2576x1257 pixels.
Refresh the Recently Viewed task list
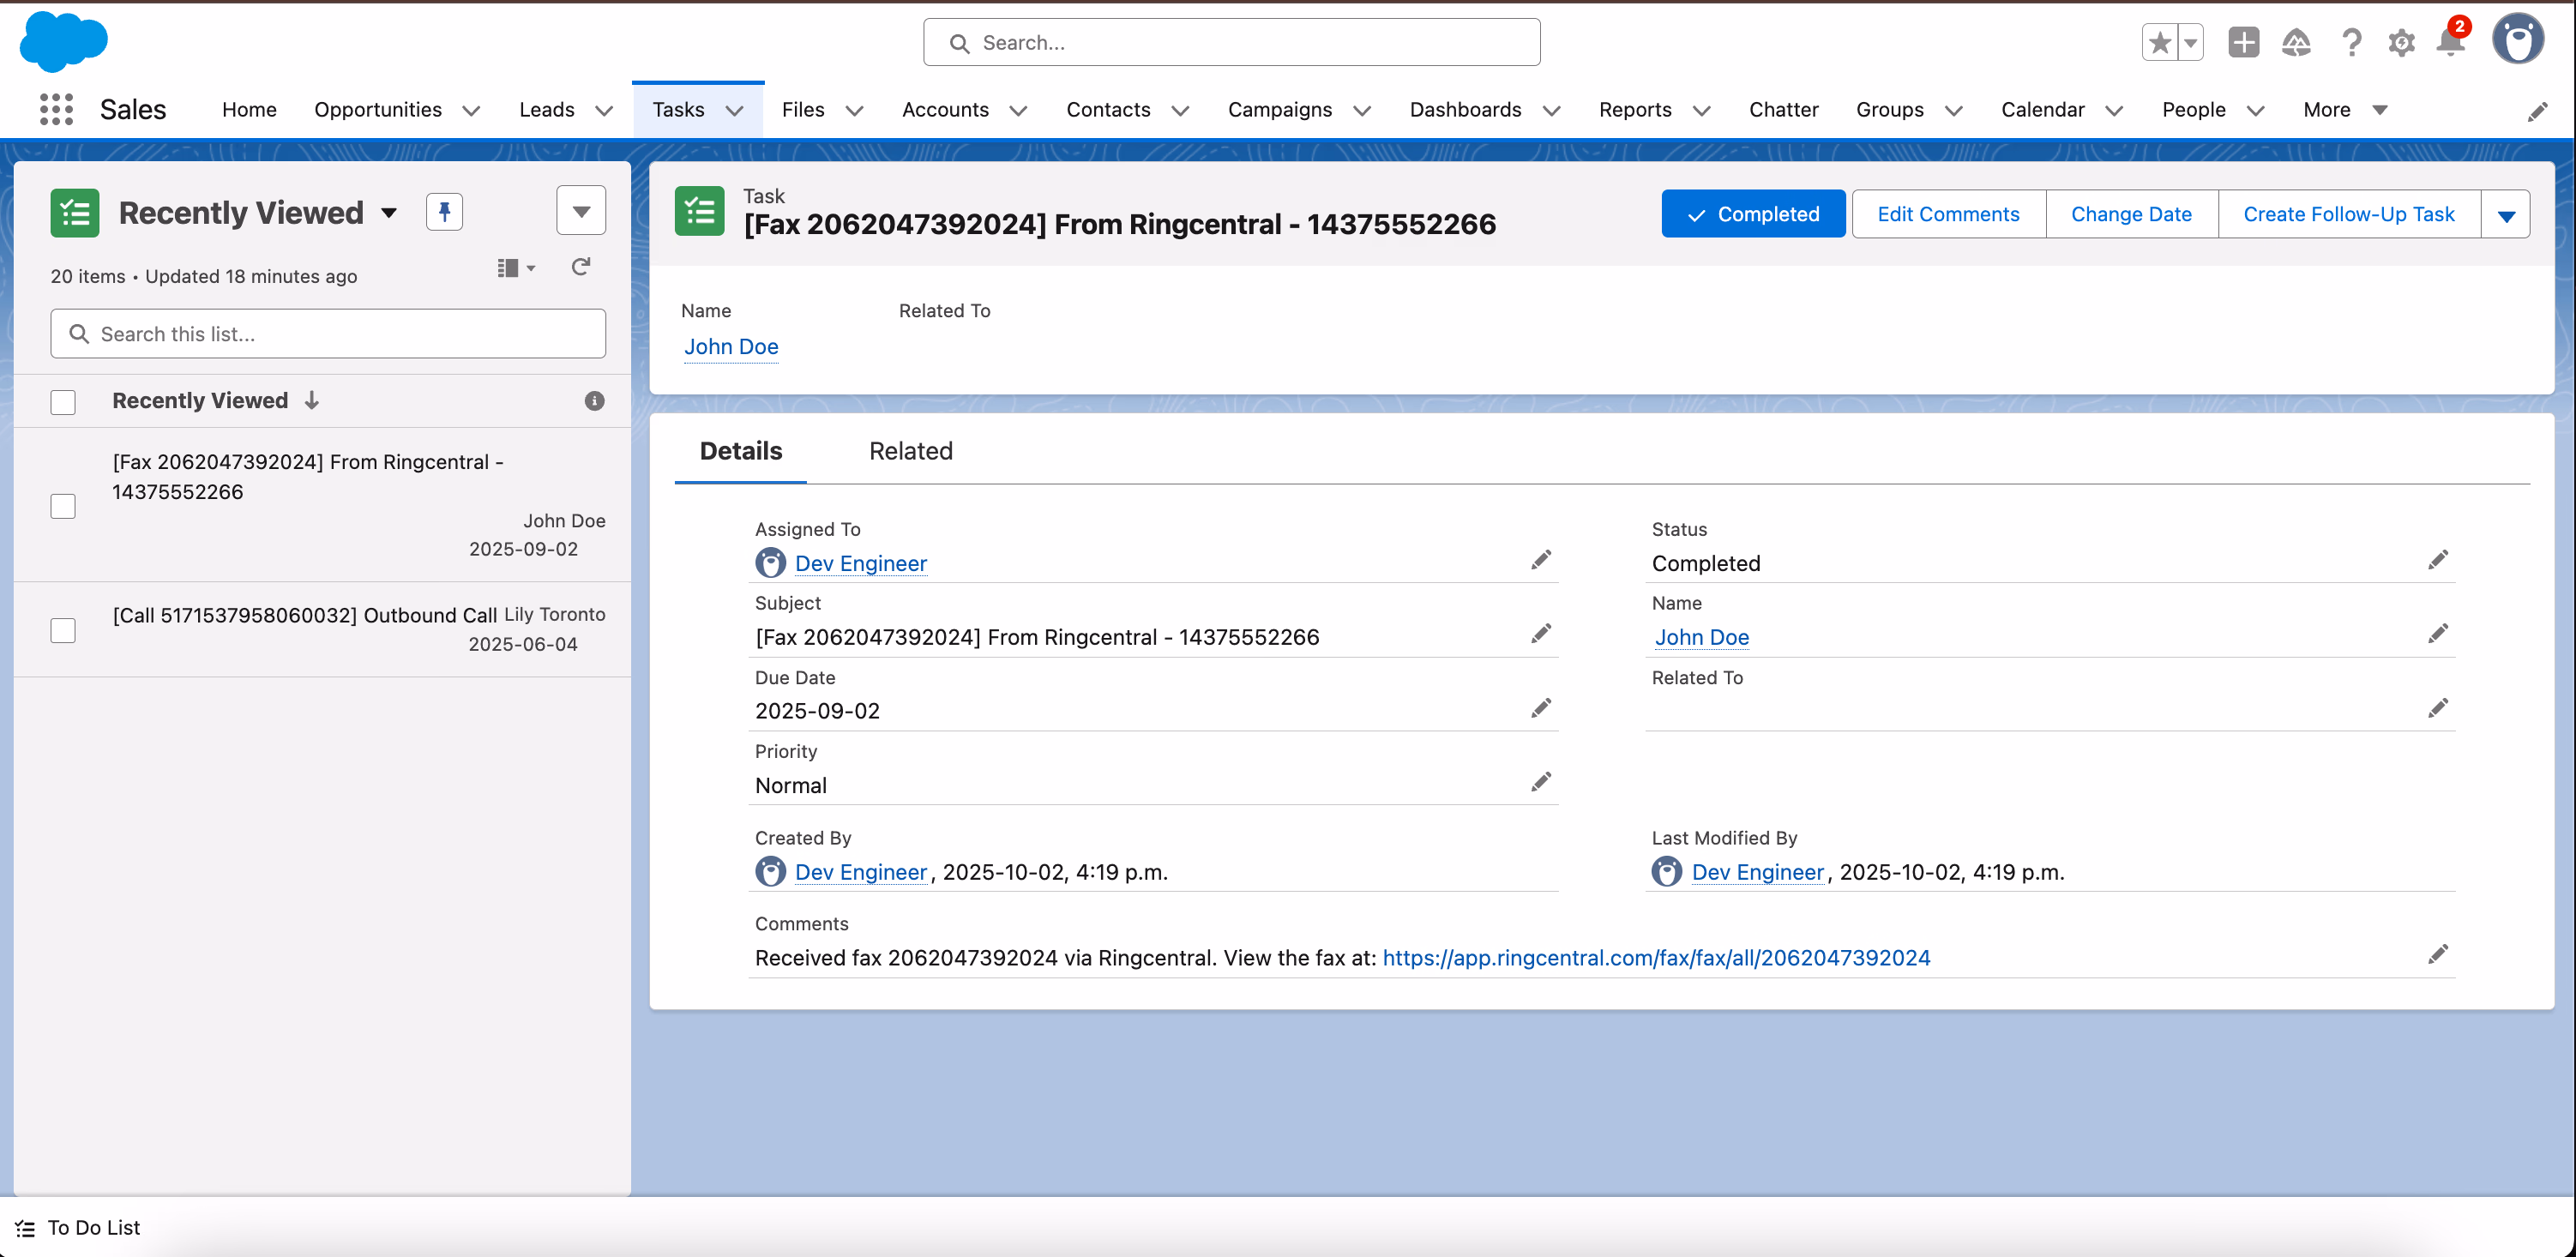tap(581, 267)
